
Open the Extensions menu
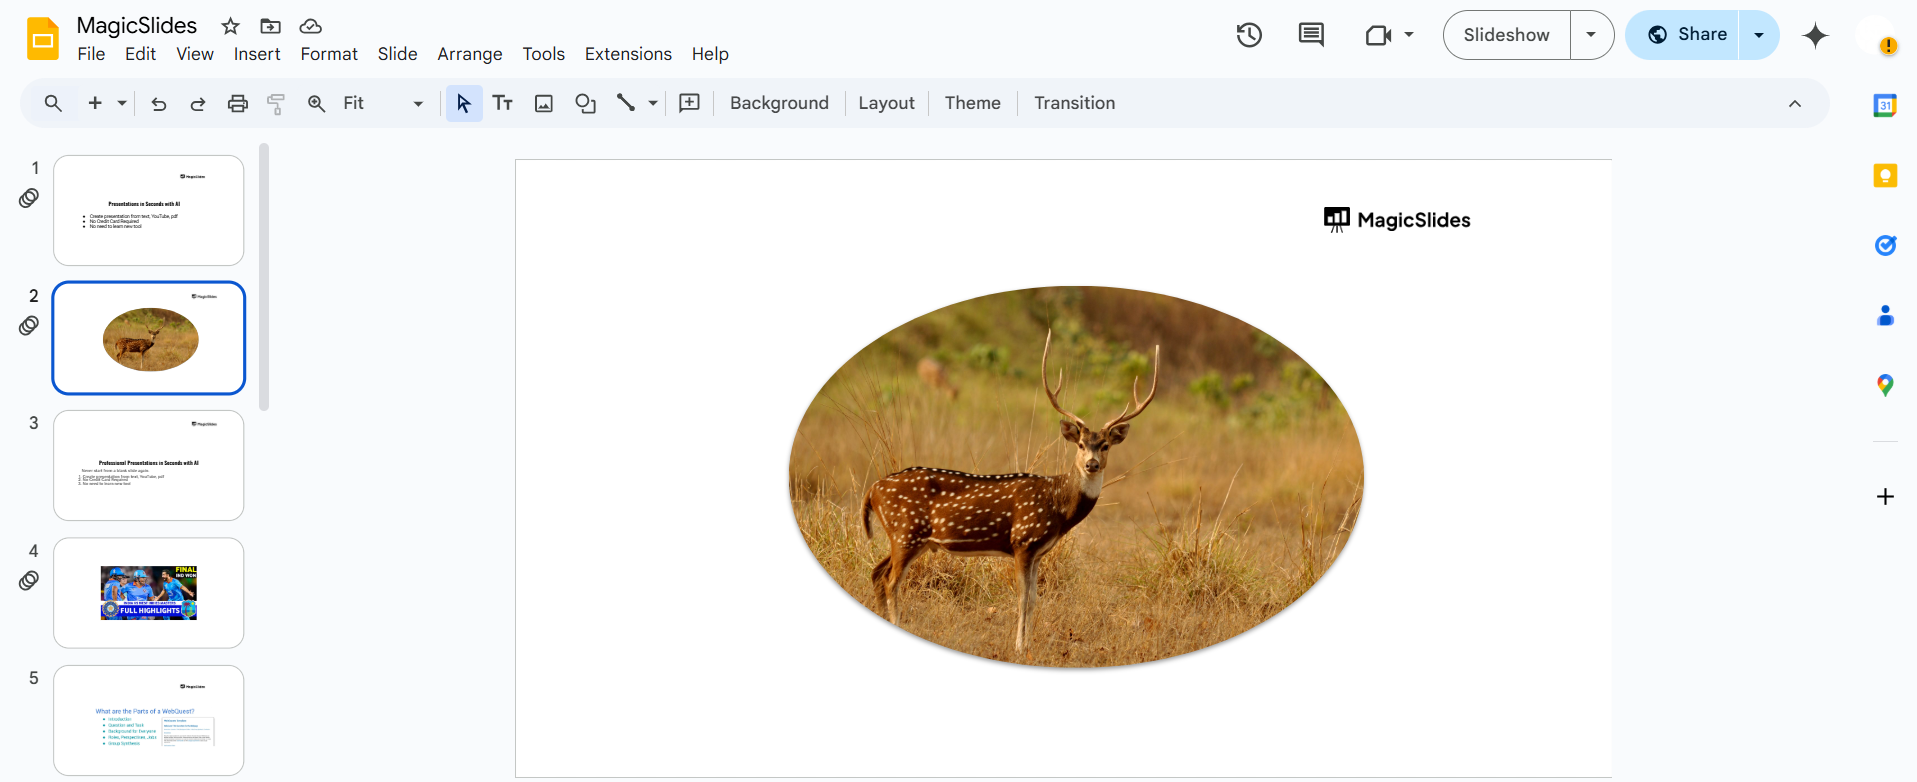tap(628, 54)
